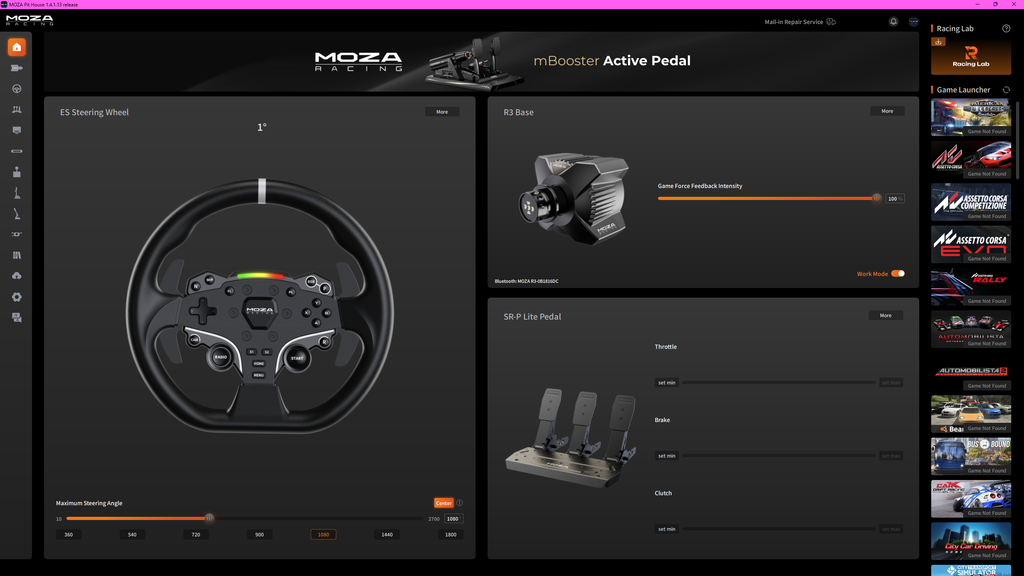
Task: Select Assetto Corsa EVO game thumbnail
Action: 970,244
